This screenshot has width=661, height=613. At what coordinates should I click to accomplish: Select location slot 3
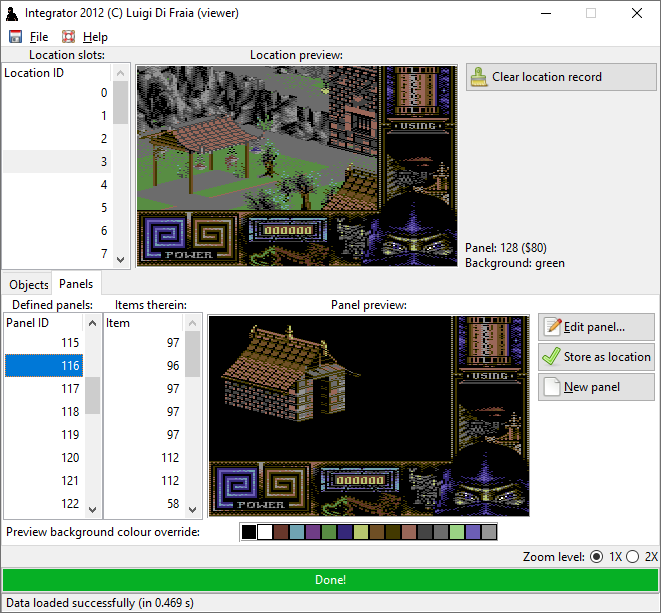(x=57, y=161)
